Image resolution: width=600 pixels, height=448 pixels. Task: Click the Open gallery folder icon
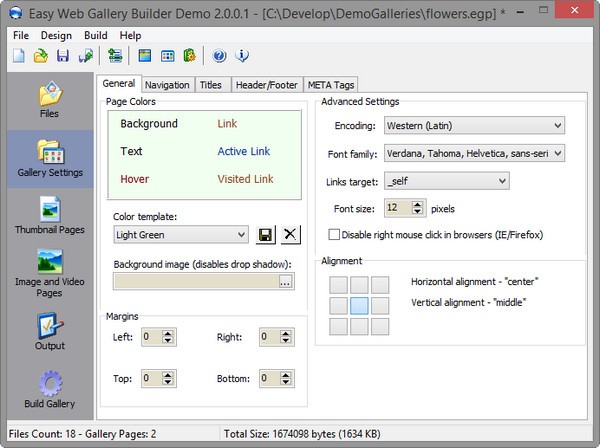[x=40, y=55]
